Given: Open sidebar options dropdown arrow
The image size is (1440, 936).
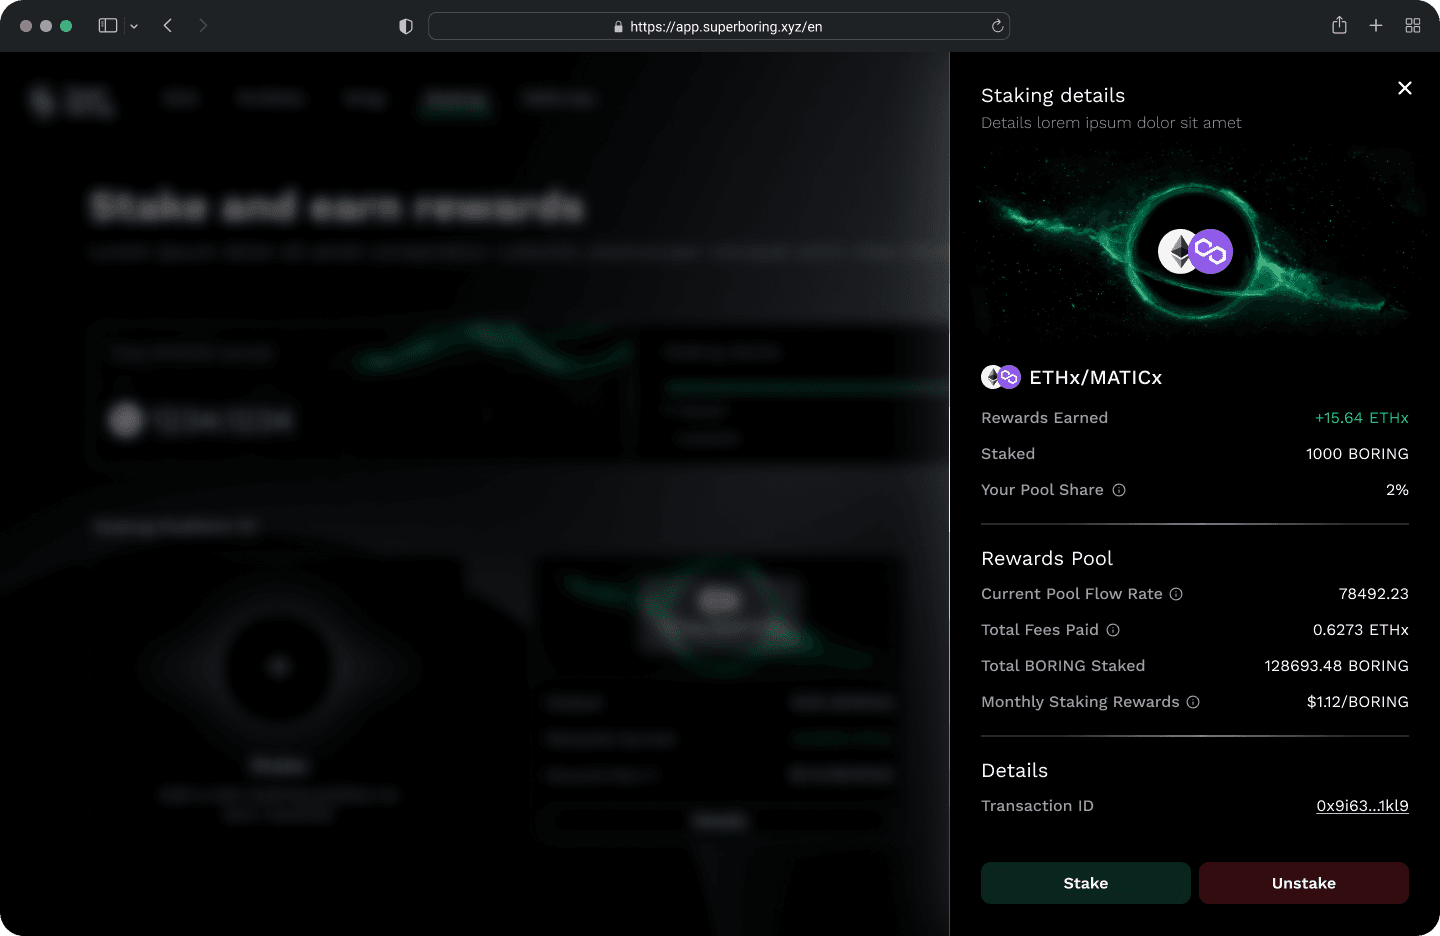Looking at the screenshot, I should tap(134, 26).
